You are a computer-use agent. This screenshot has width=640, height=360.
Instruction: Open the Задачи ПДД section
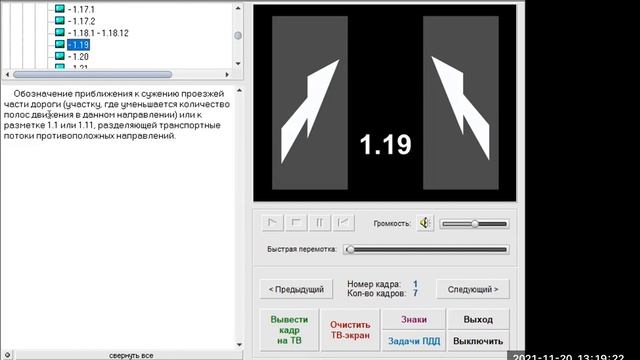[414, 341]
